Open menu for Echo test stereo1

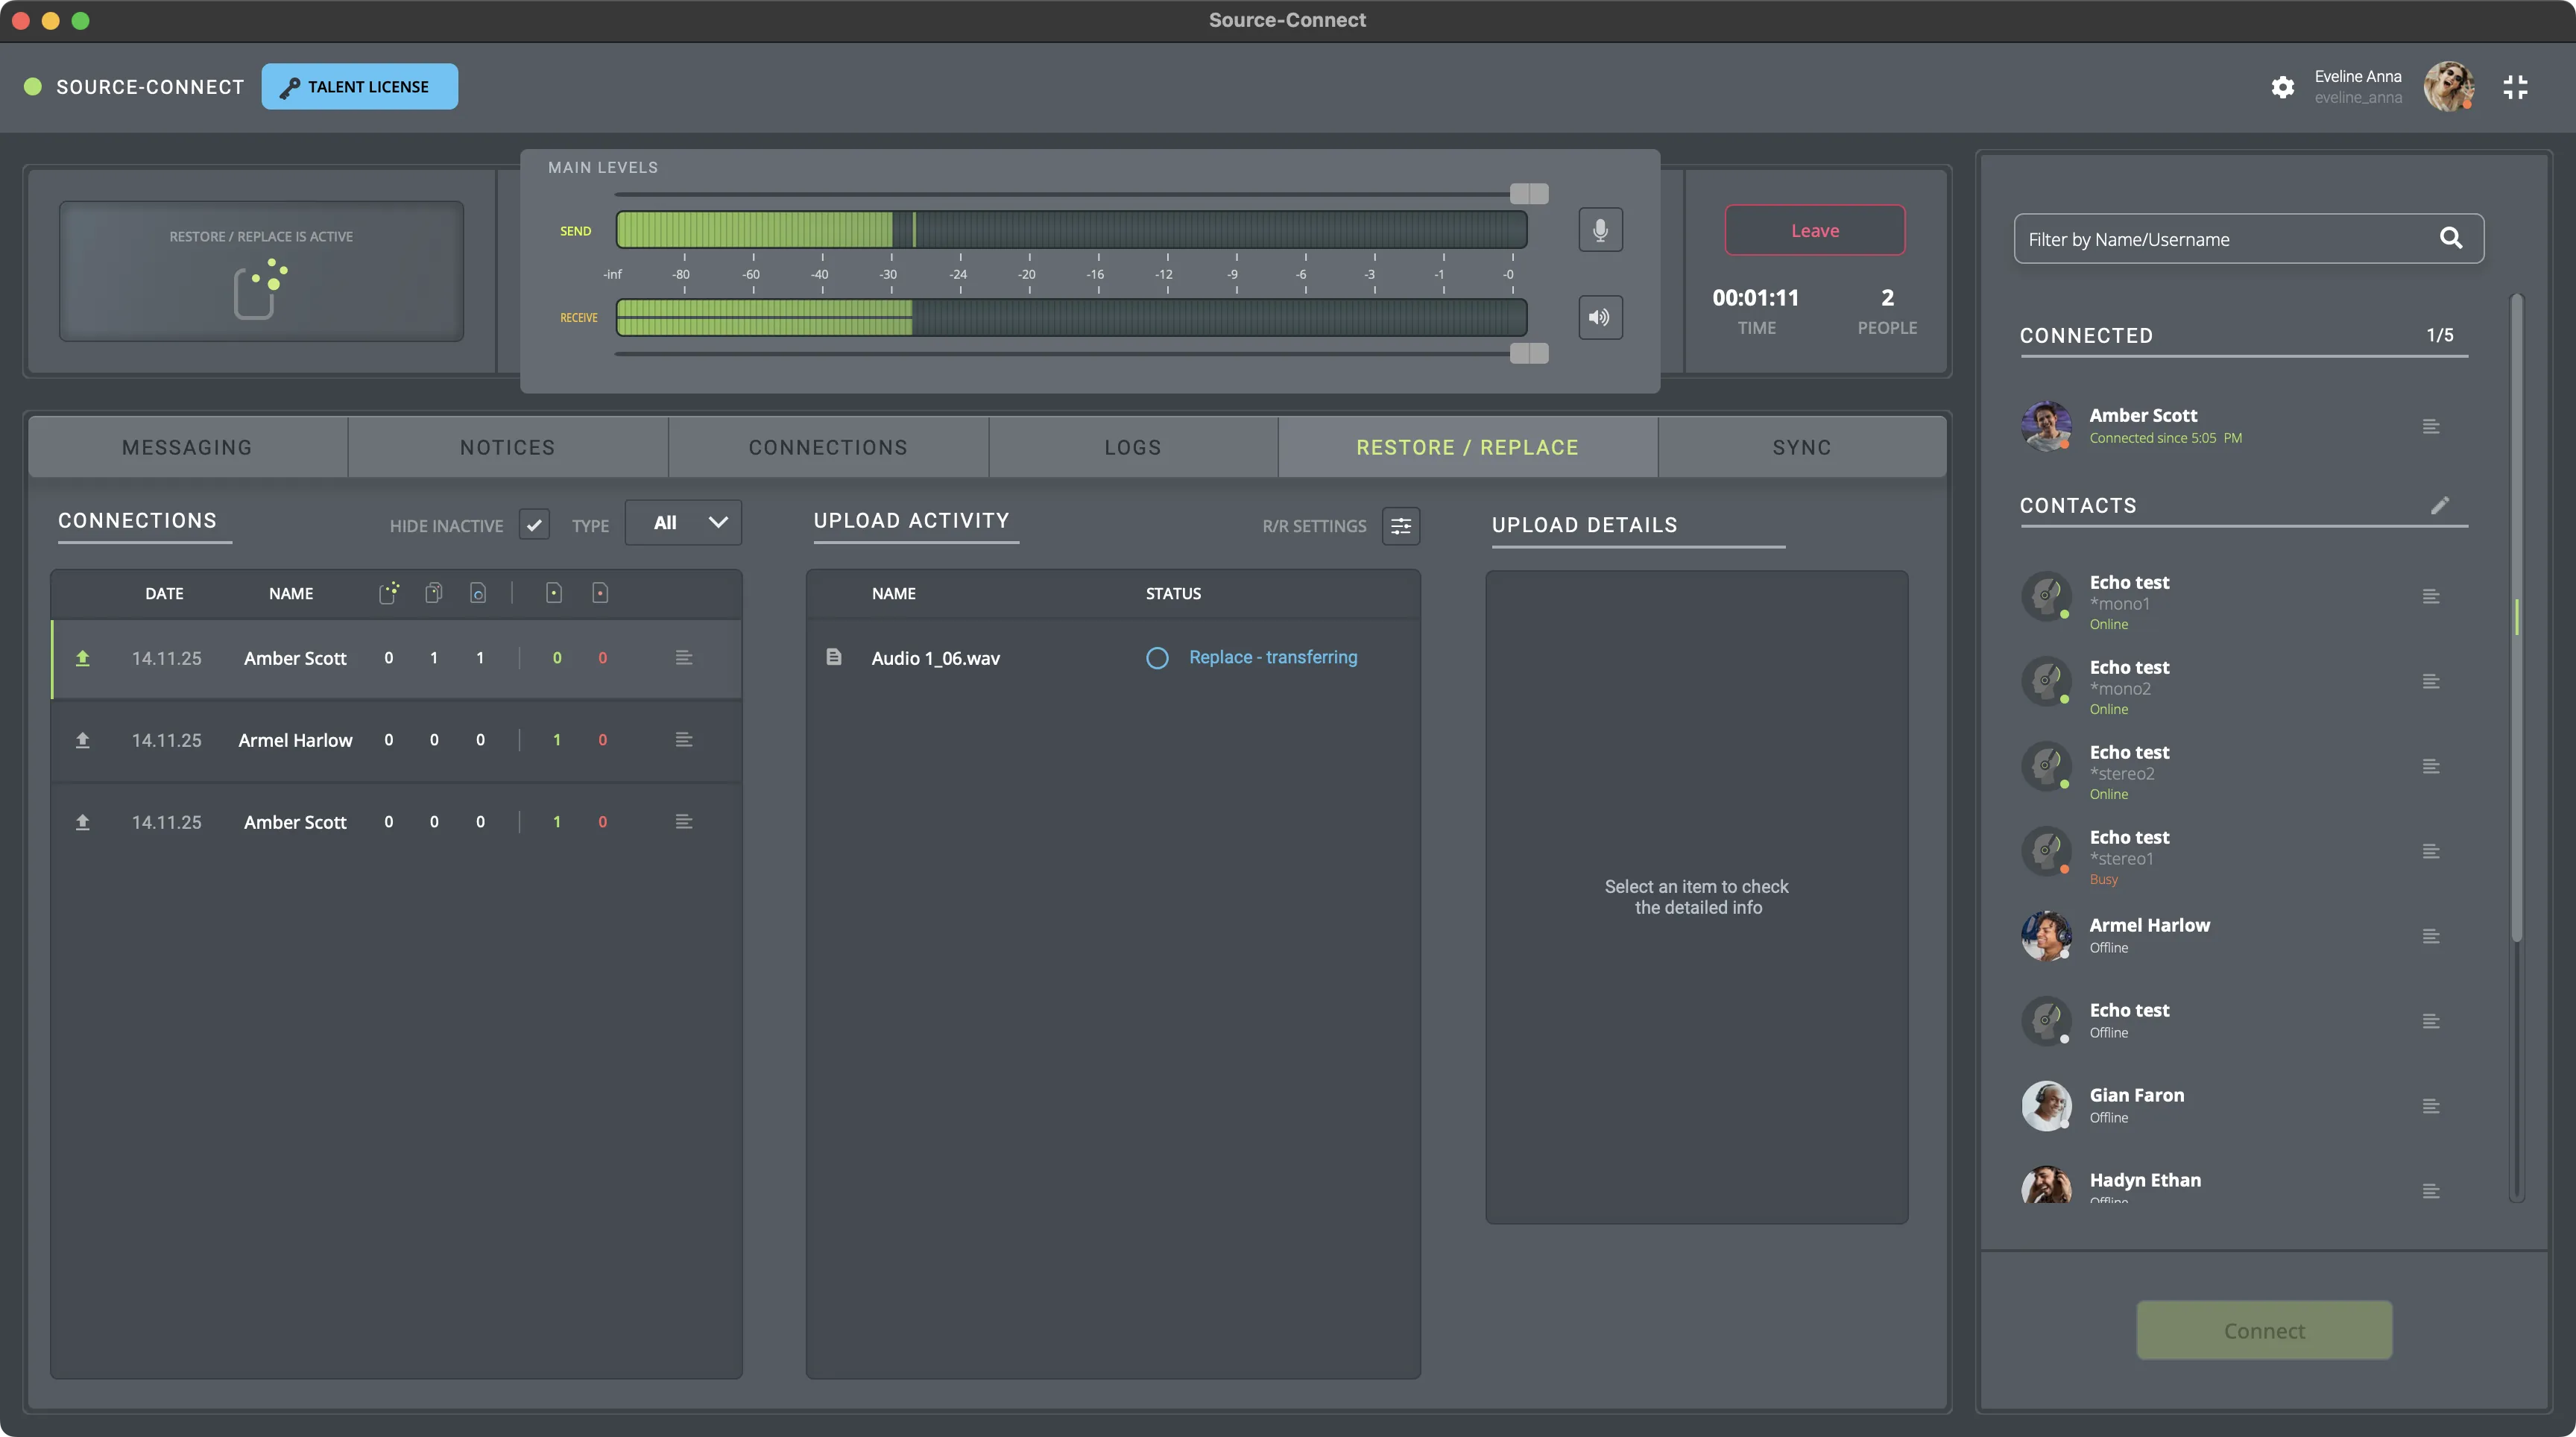2431,852
